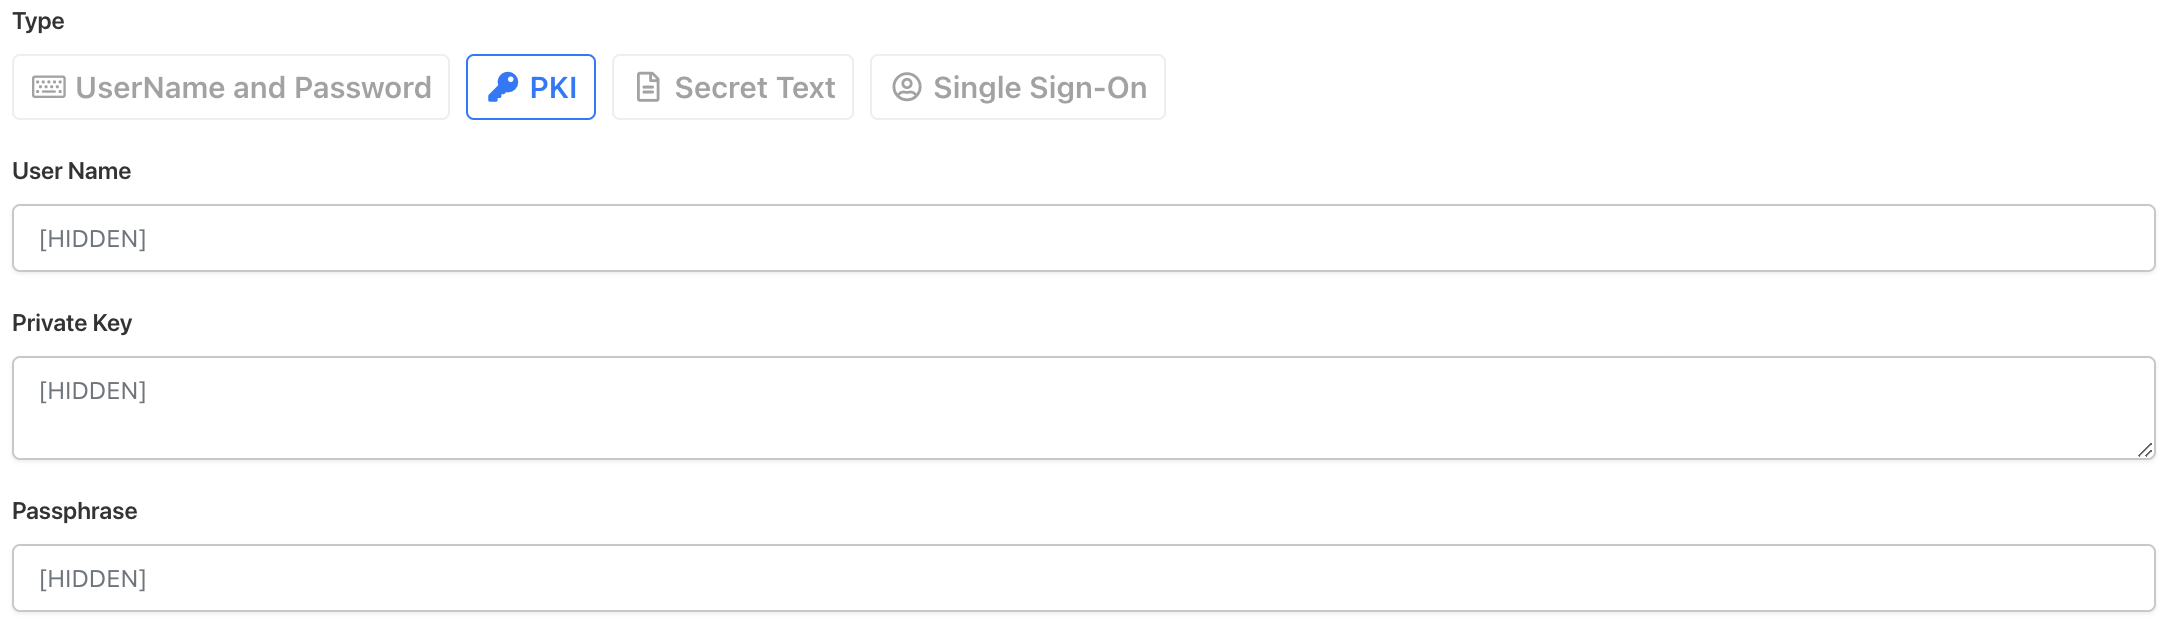
Task: Click the UserName and Password label text
Action: coord(253,88)
